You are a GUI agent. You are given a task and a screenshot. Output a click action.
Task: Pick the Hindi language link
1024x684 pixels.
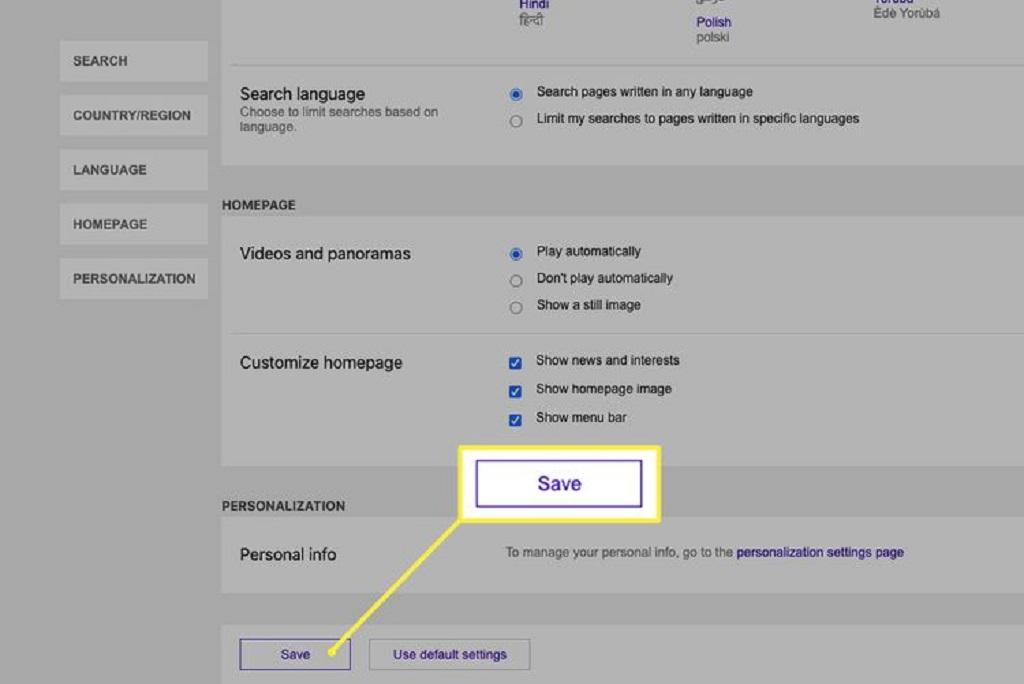click(x=533, y=5)
